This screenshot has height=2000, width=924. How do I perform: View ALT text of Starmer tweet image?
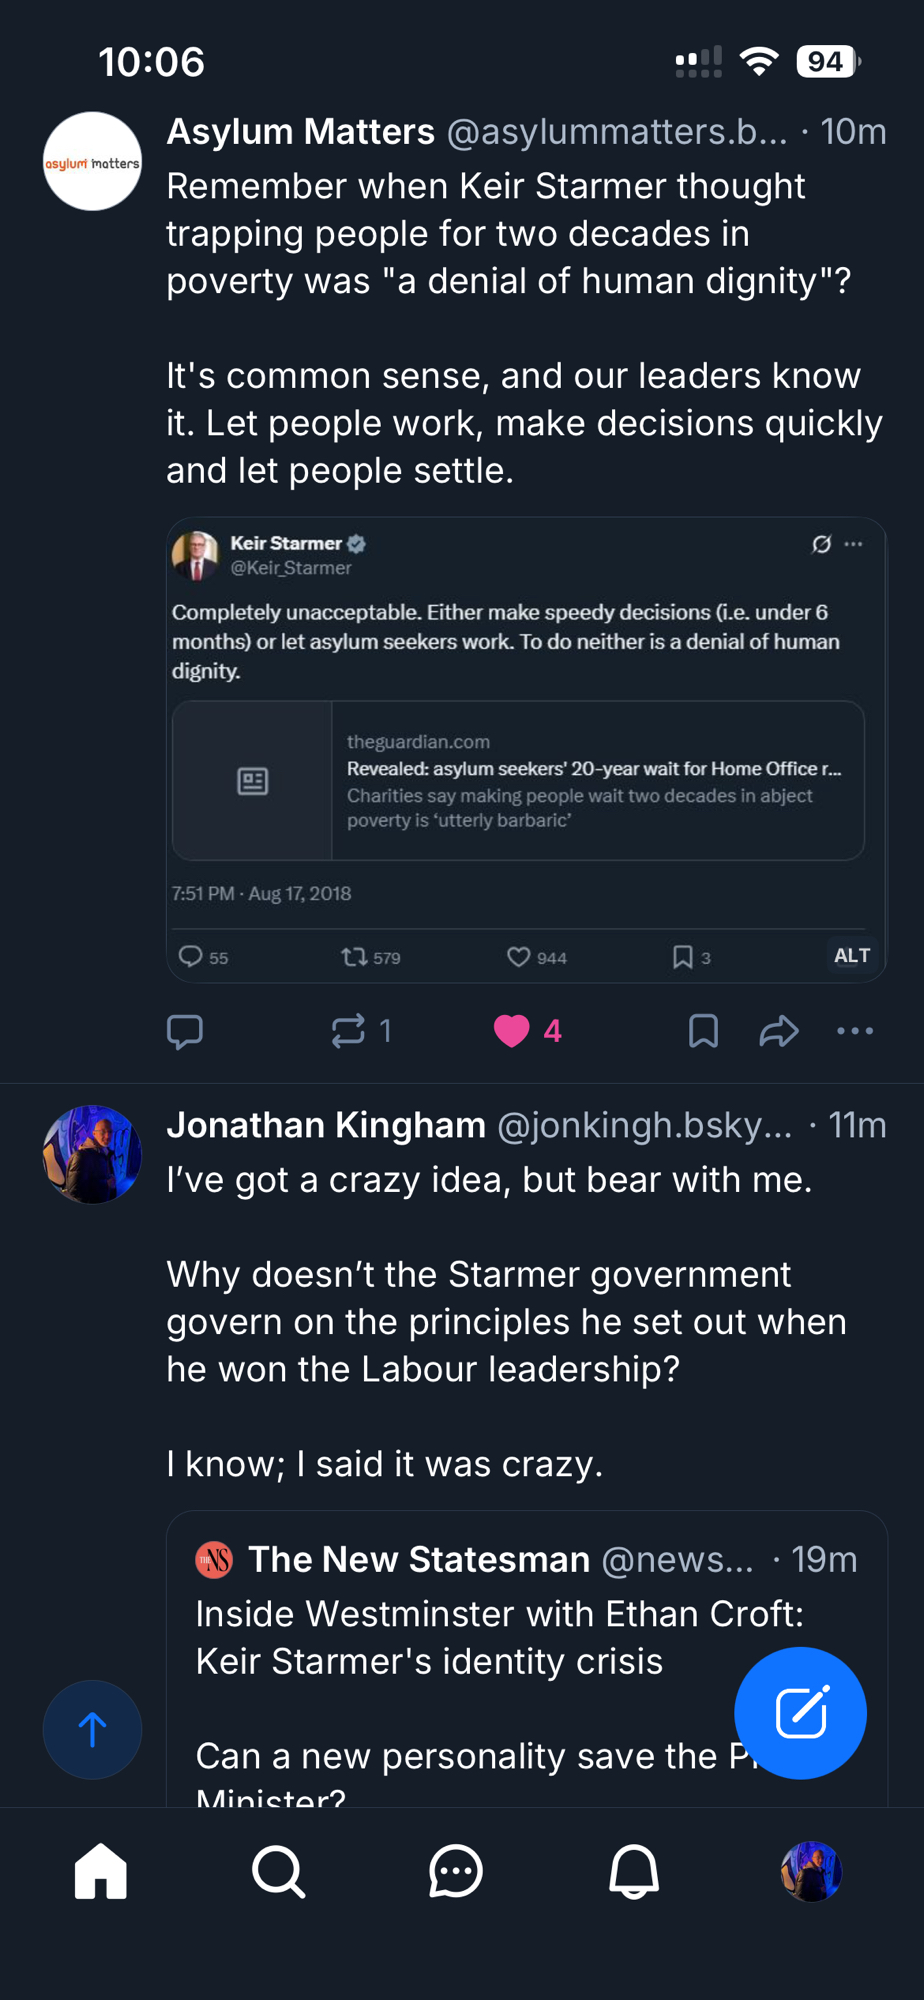(x=852, y=956)
